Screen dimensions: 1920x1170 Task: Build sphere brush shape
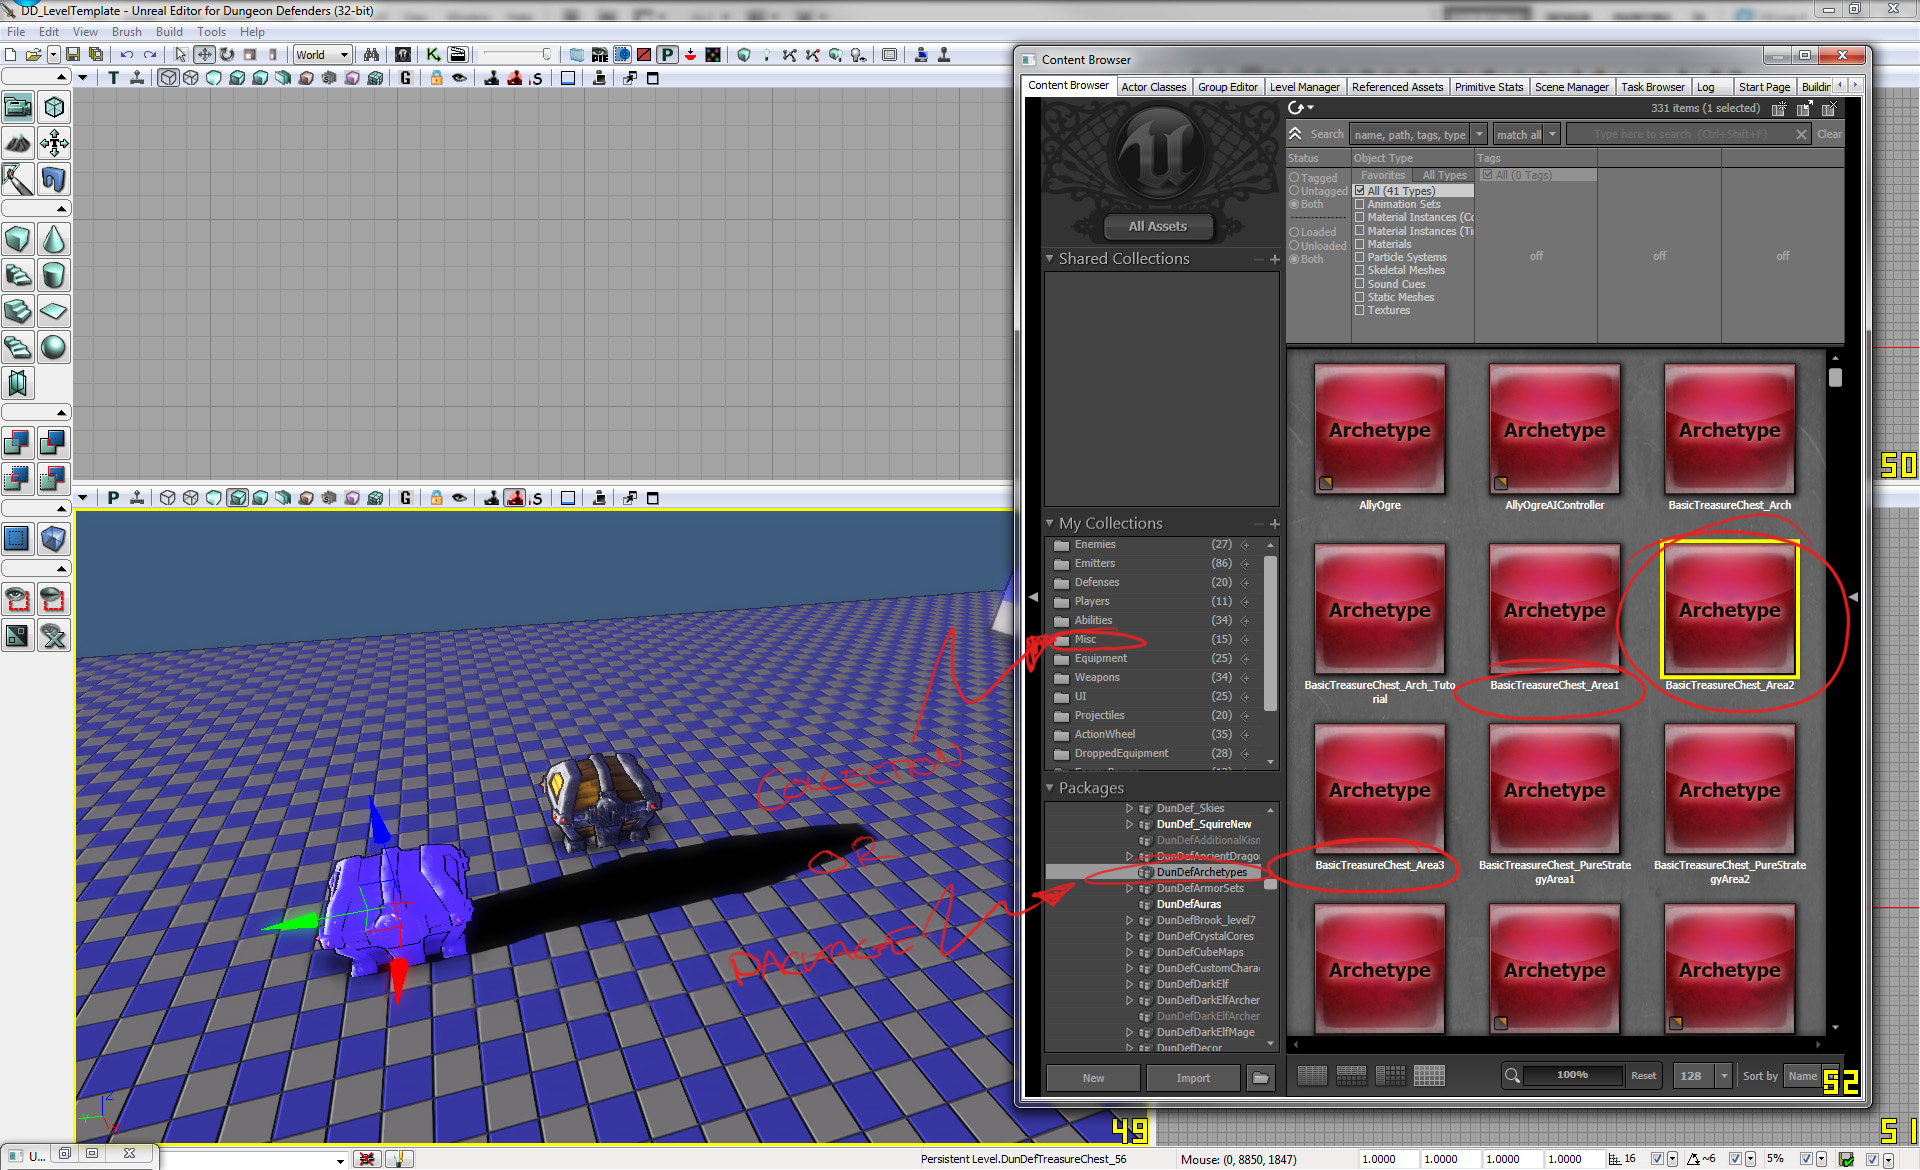pos(54,348)
